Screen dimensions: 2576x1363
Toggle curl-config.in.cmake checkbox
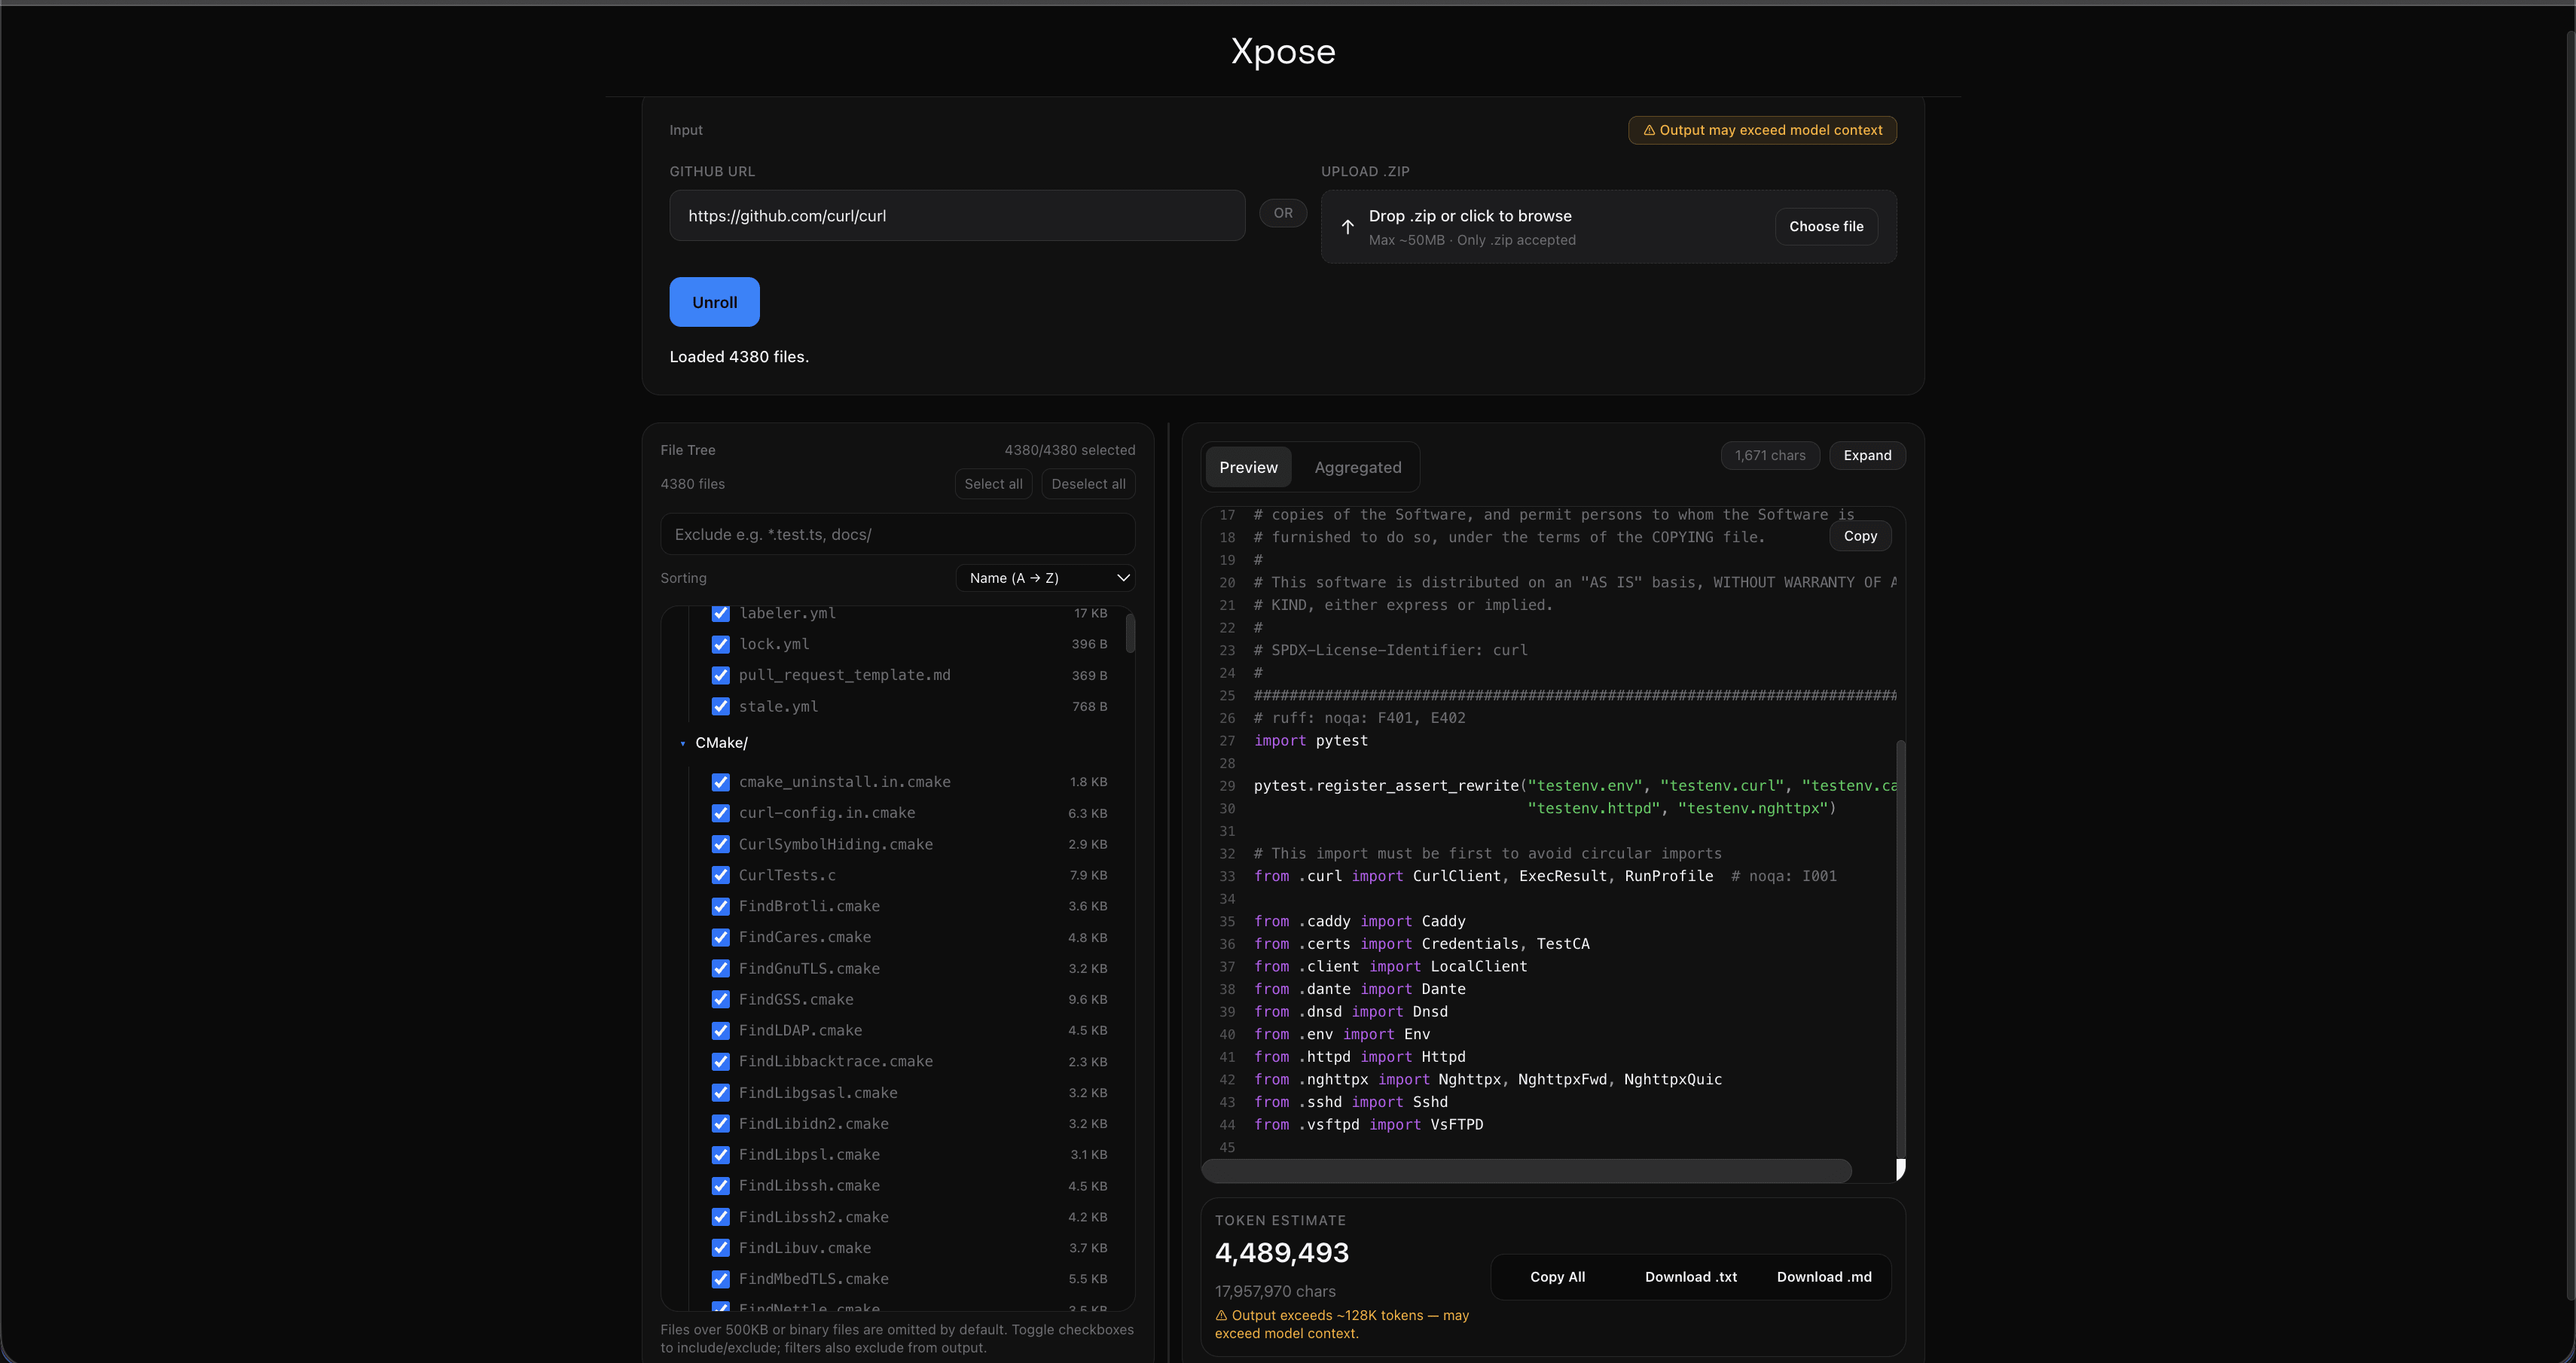click(x=720, y=813)
